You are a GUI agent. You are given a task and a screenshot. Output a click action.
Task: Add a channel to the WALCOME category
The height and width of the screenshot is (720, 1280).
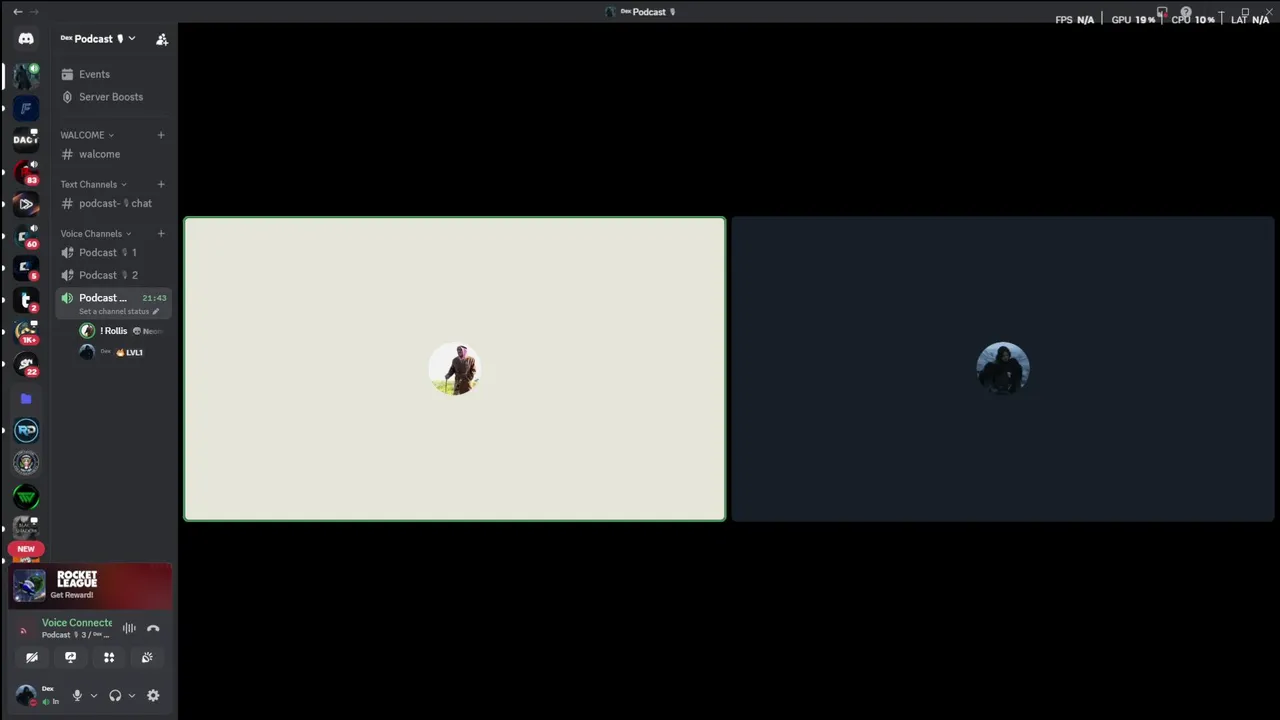161,135
